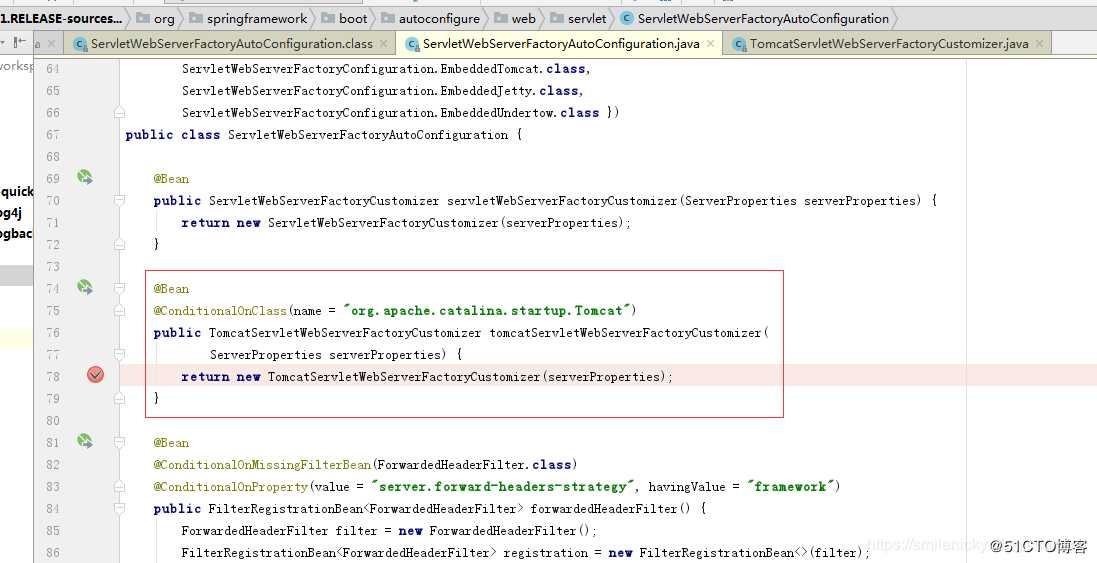Click the ServletWebServerFactoryAutoConfiguration breadcrumb label
This screenshot has width=1097, height=563.
pos(763,19)
